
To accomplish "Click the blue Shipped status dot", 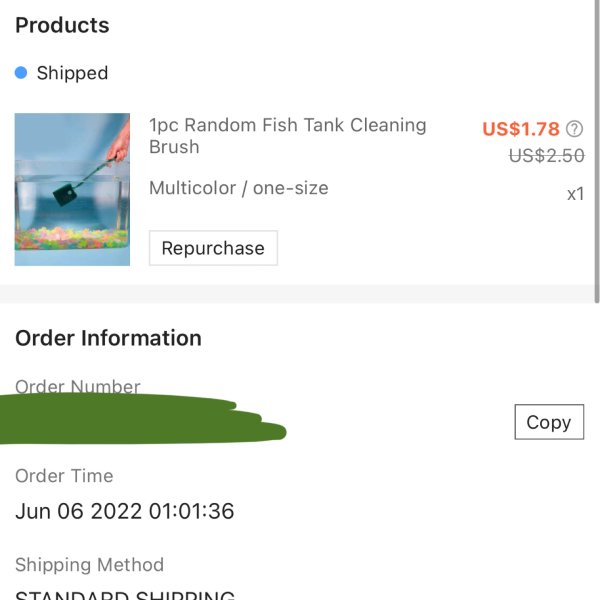I will coord(21,72).
